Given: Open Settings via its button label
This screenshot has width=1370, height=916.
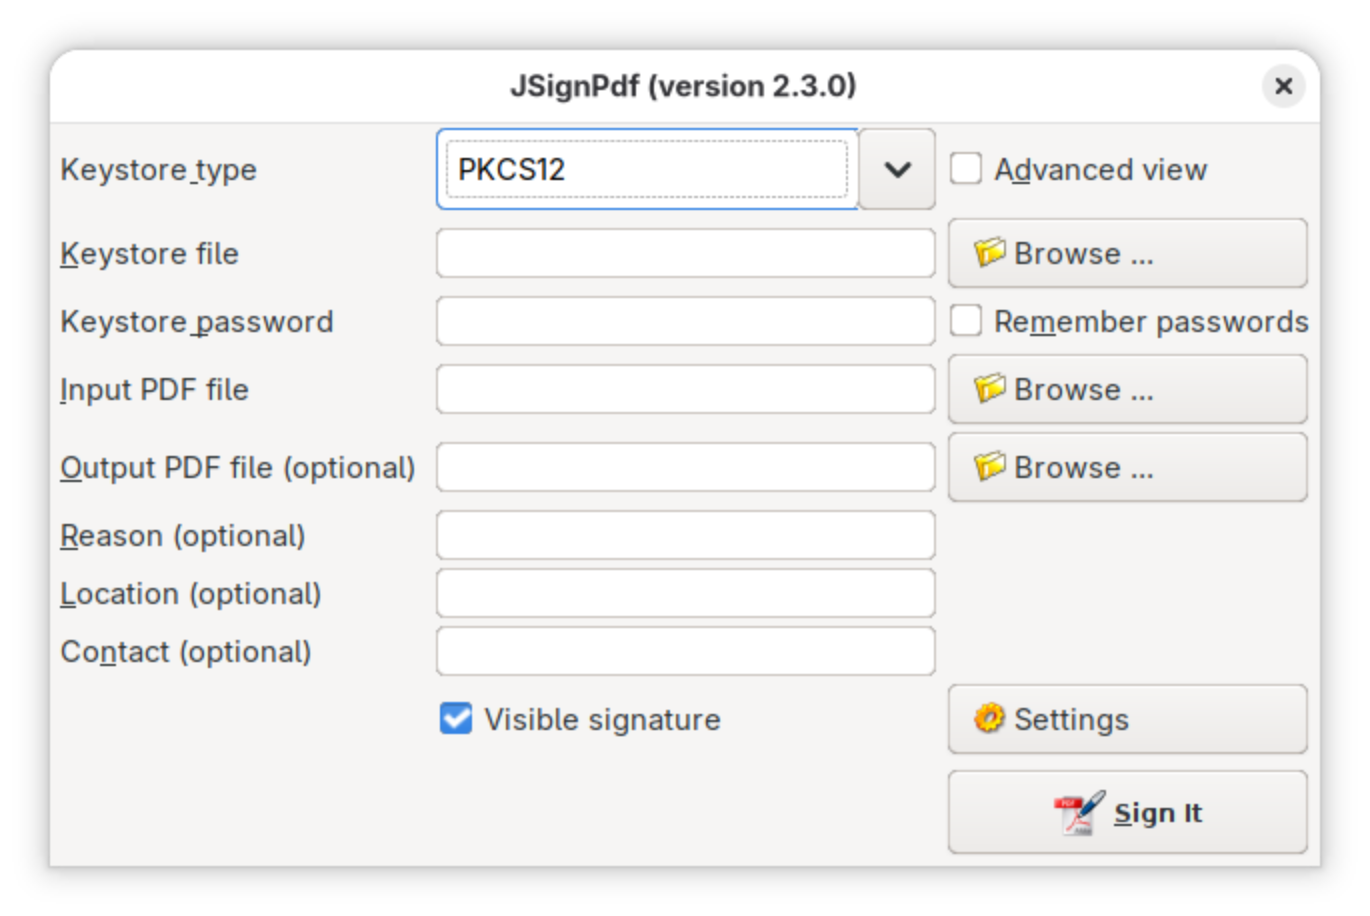Looking at the screenshot, I should point(1071,719).
